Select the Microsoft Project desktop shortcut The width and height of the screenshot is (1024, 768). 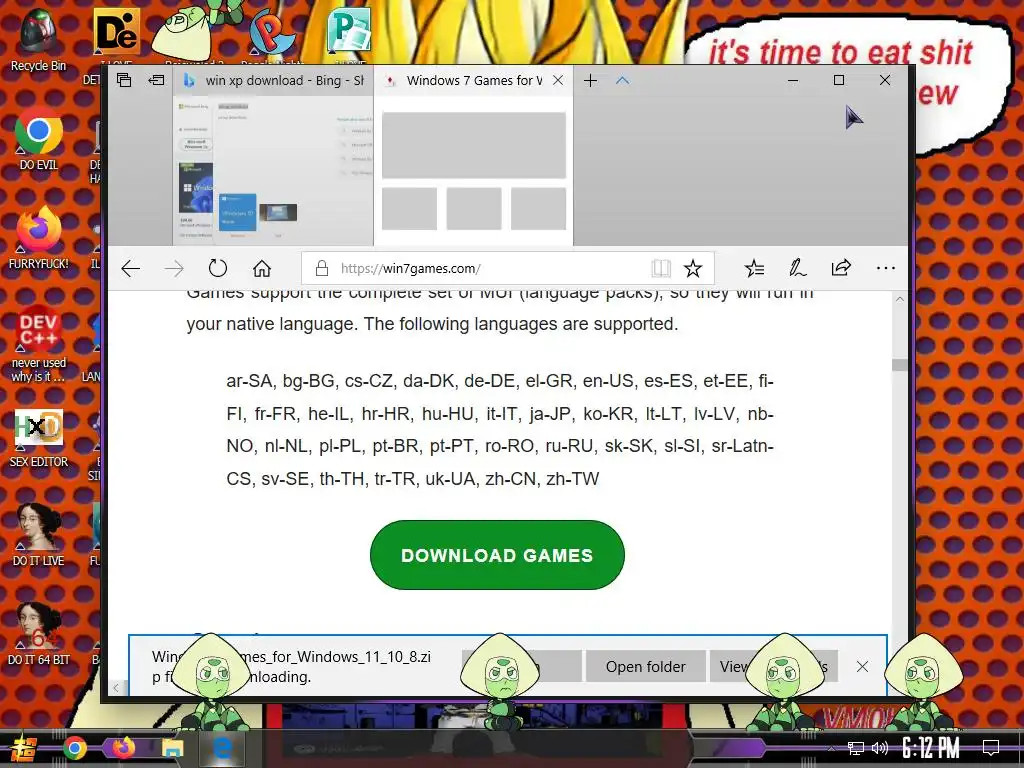[x=349, y=29]
